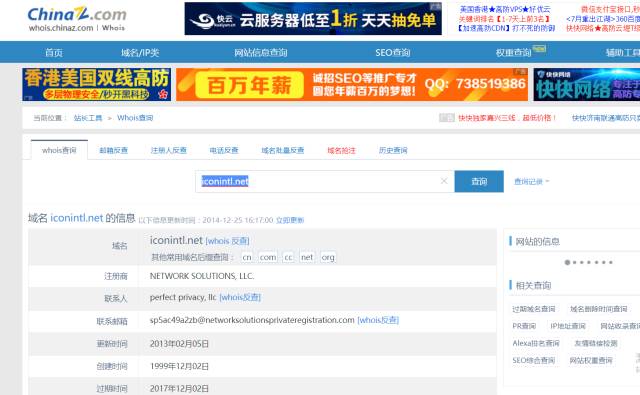Click the 美国香港★高防VPS text ad link
This screenshot has width=640, height=395.
pos(505,9)
